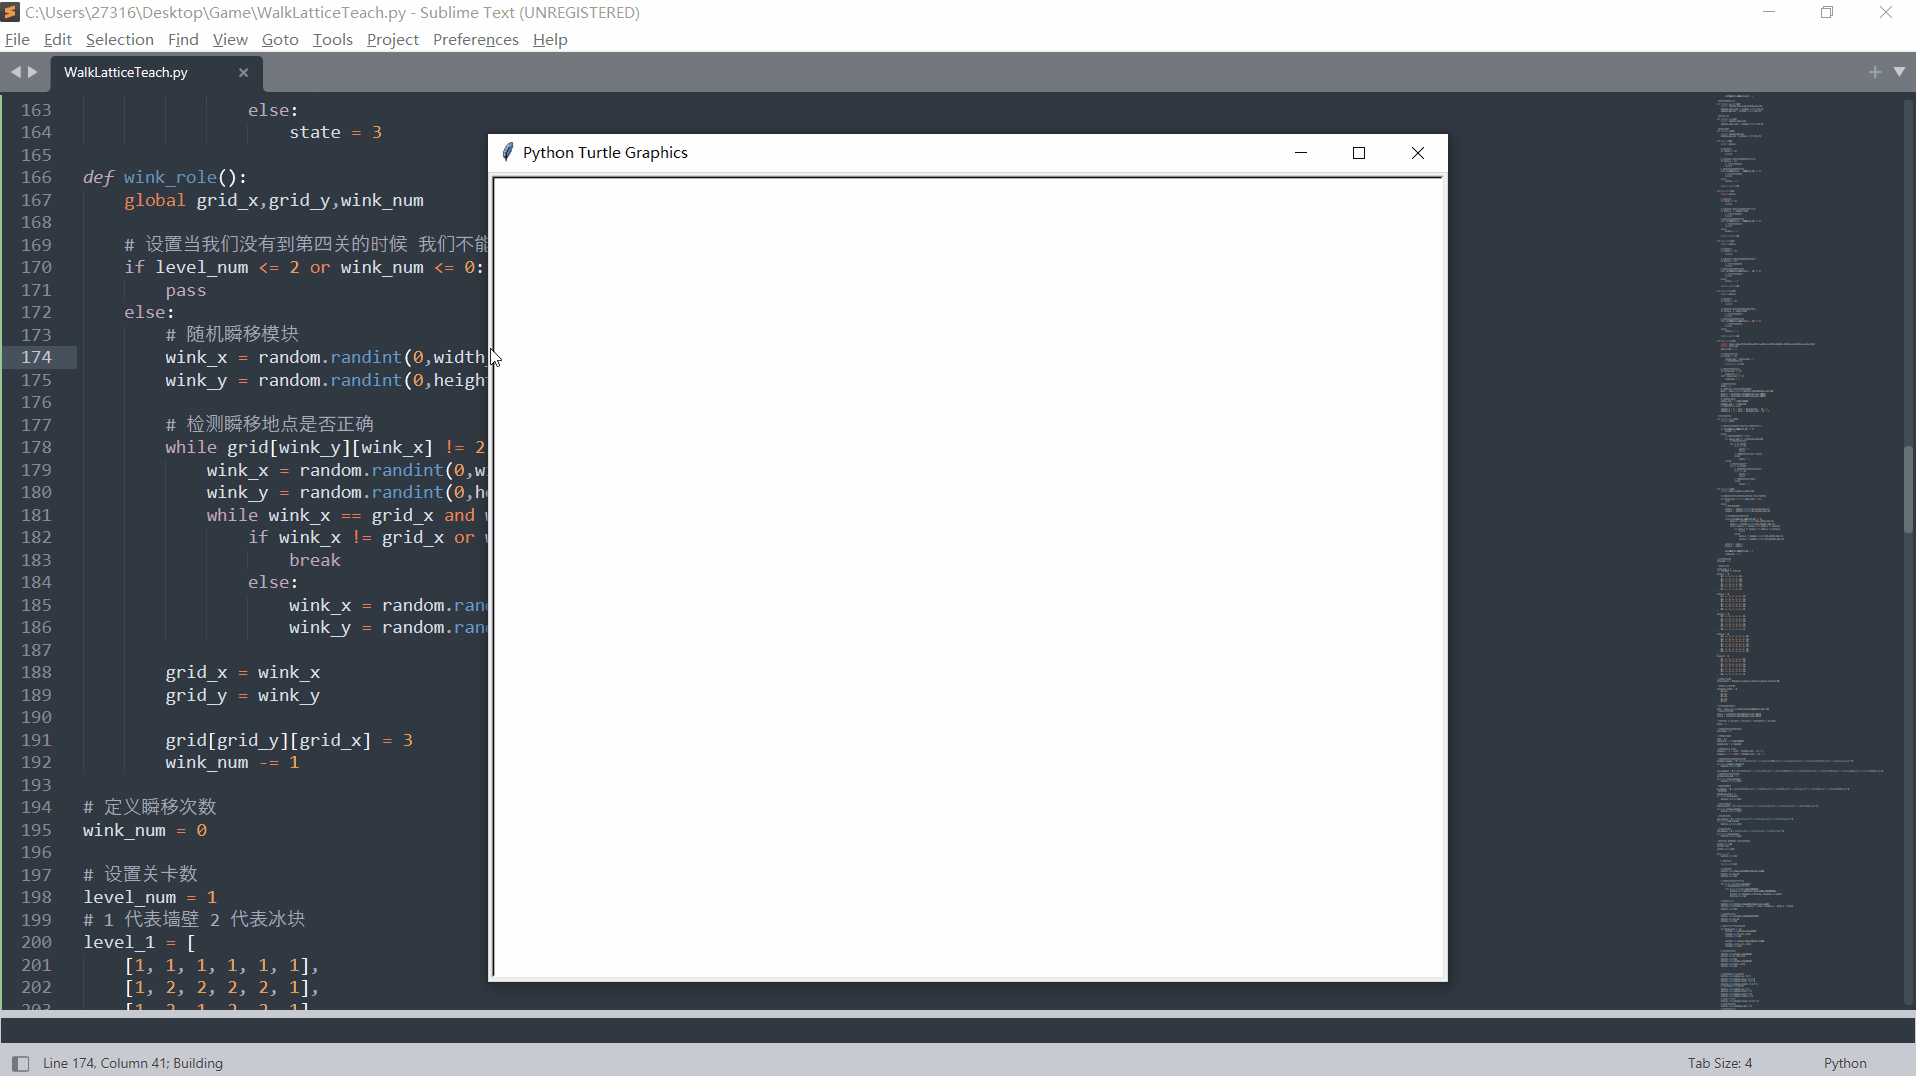Click 'global grid_x,grid_y,wink_num' line
1916x1076 pixels.
point(274,200)
